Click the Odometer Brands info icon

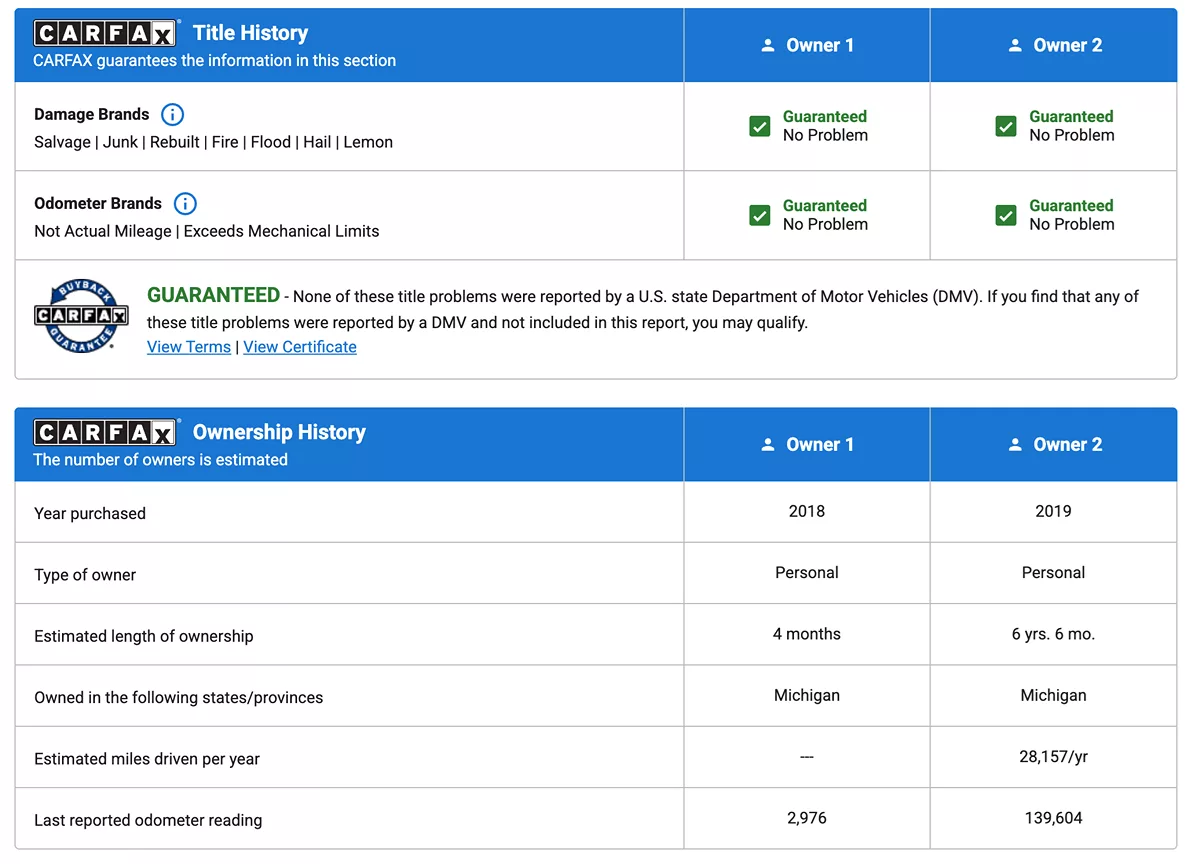(185, 204)
